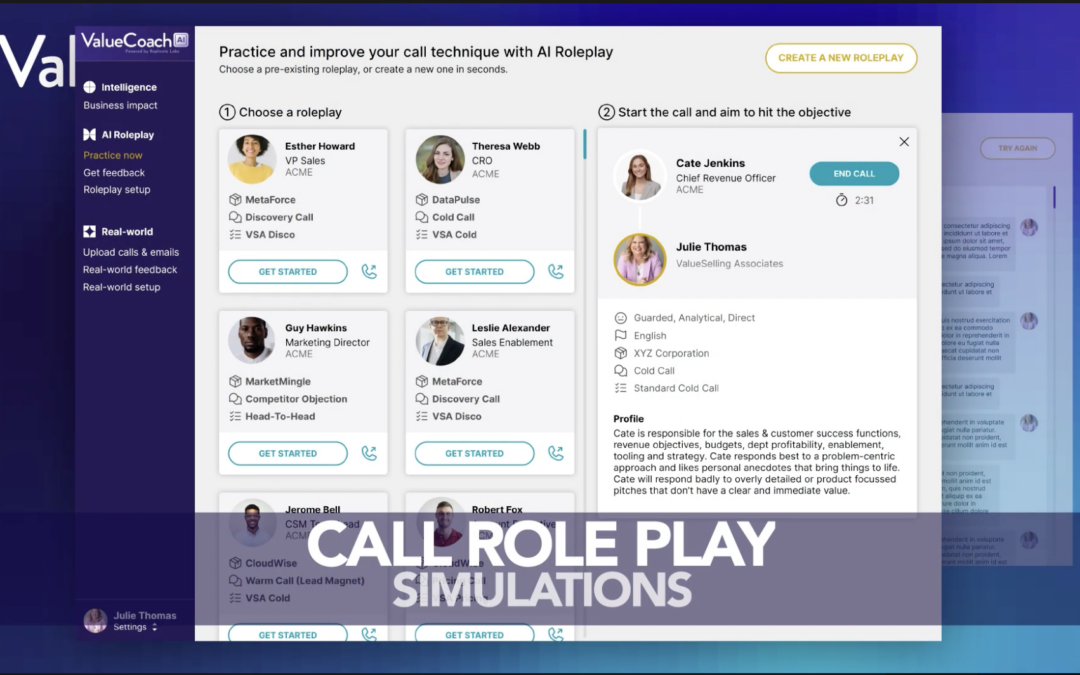Click VSA Disco checklist icon on Esther Howard card

235,234
